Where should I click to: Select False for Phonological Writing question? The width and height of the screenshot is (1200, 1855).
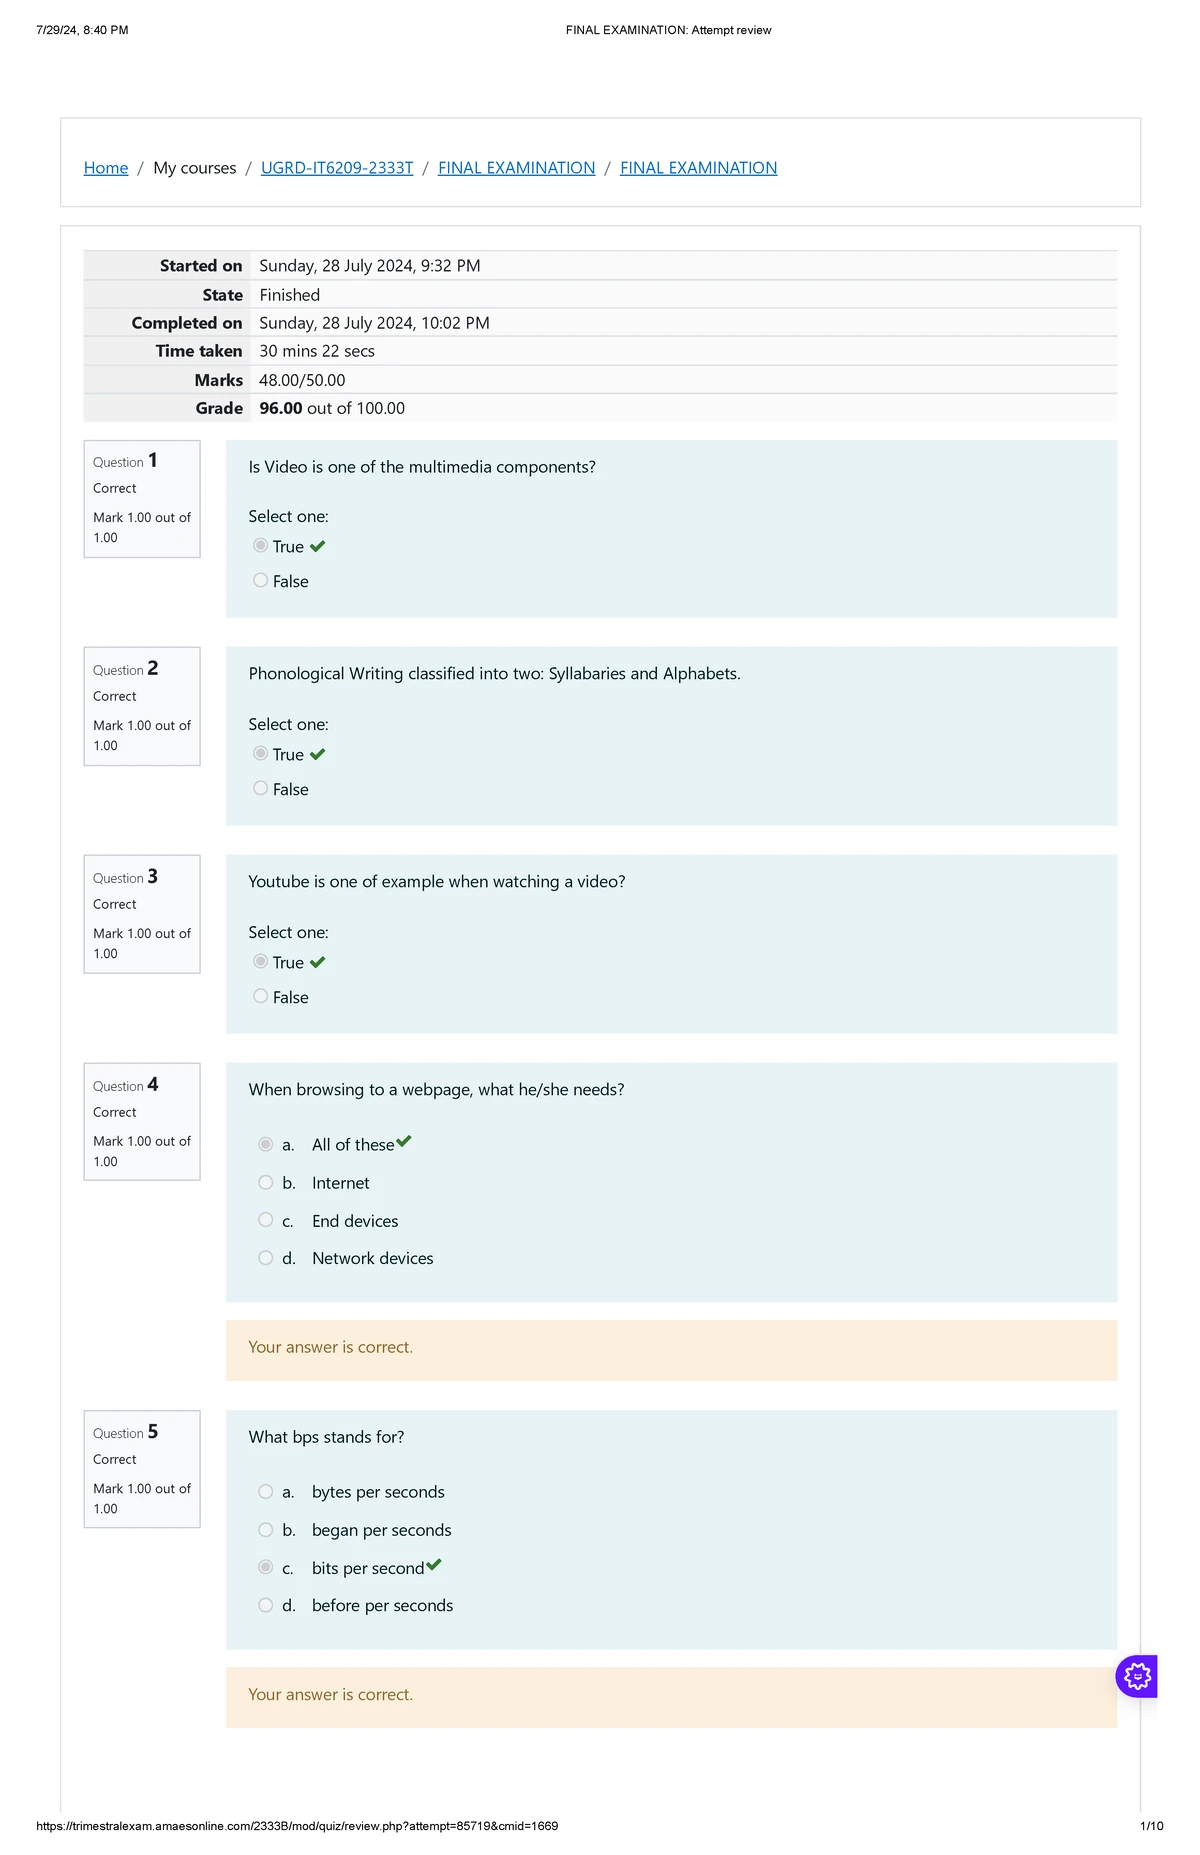261,789
